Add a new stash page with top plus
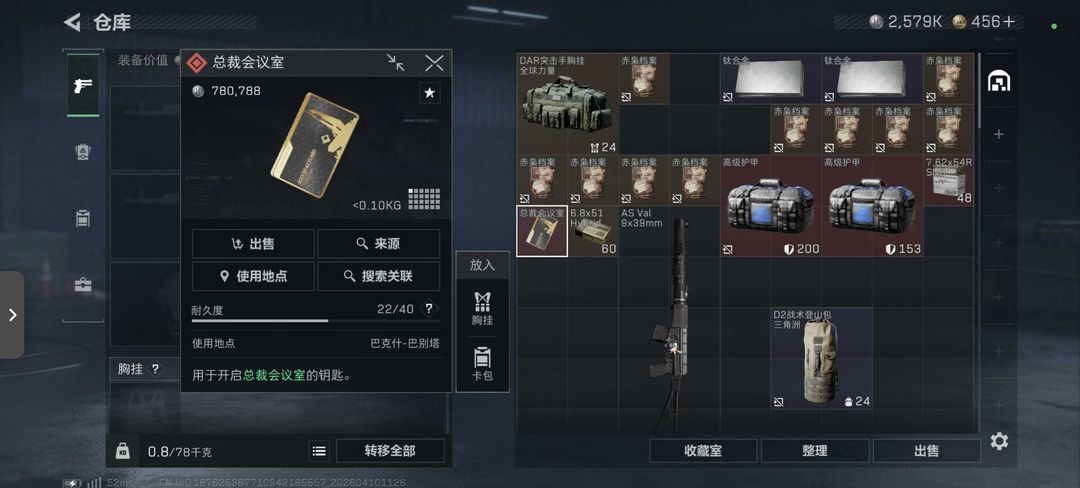 (x=998, y=134)
